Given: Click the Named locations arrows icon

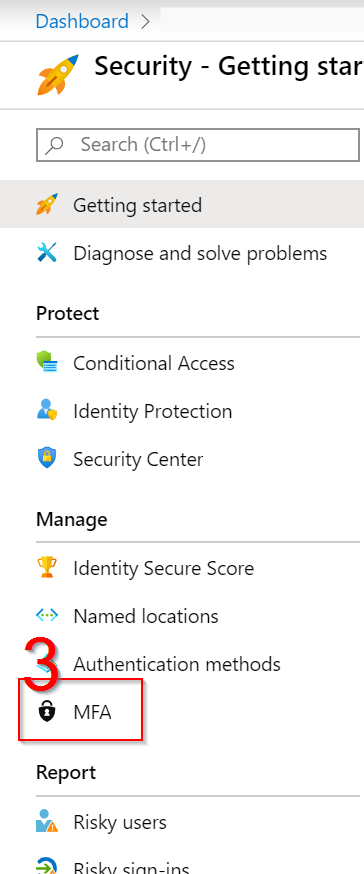Looking at the screenshot, I should (47, 616).
